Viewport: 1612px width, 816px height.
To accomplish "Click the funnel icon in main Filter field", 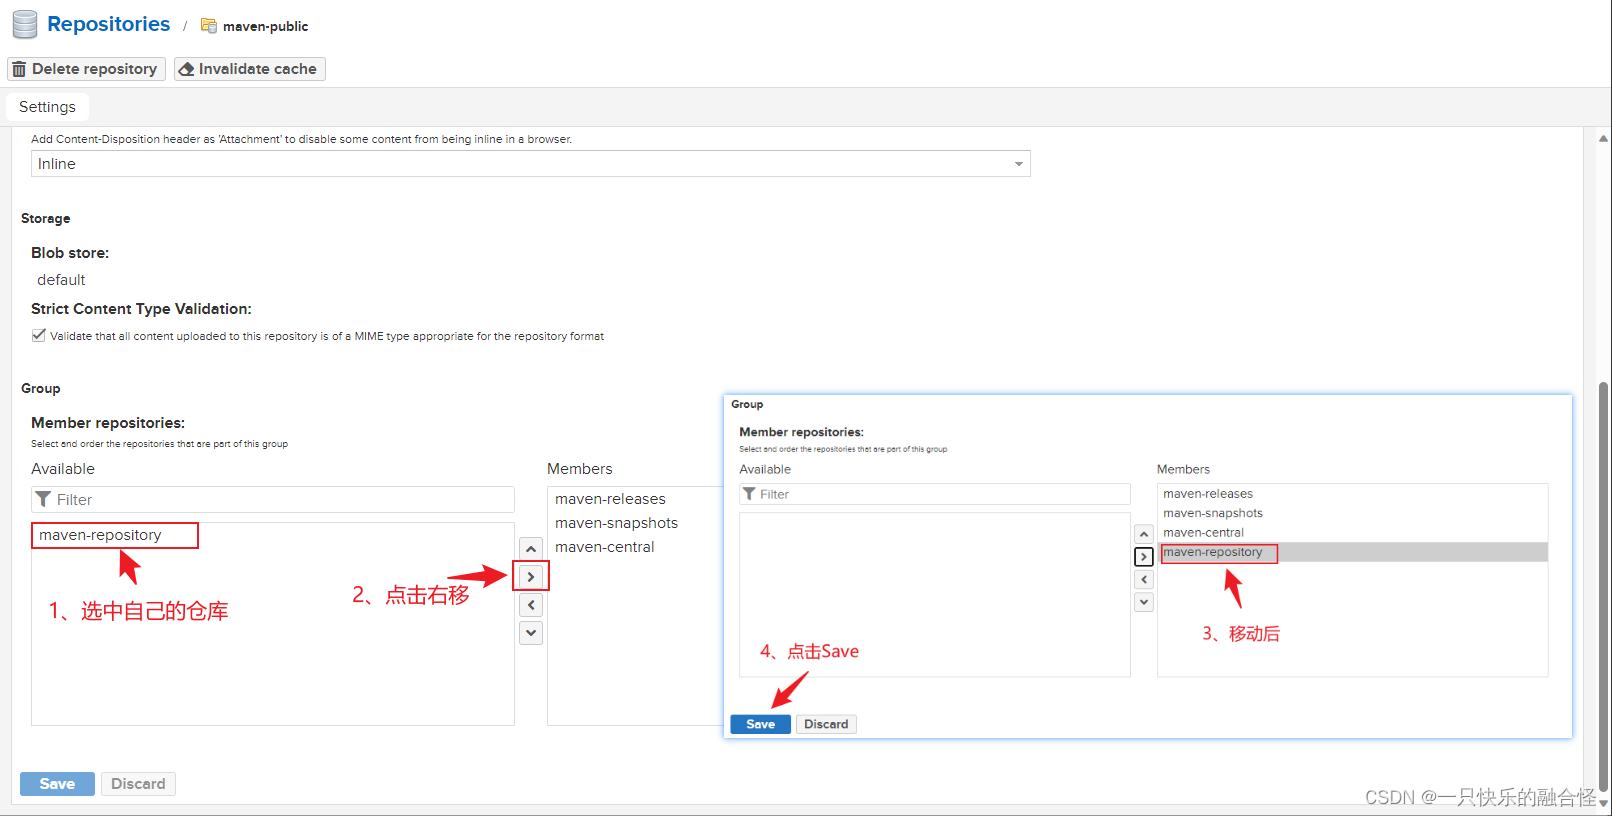I will (x=43, y=499).
